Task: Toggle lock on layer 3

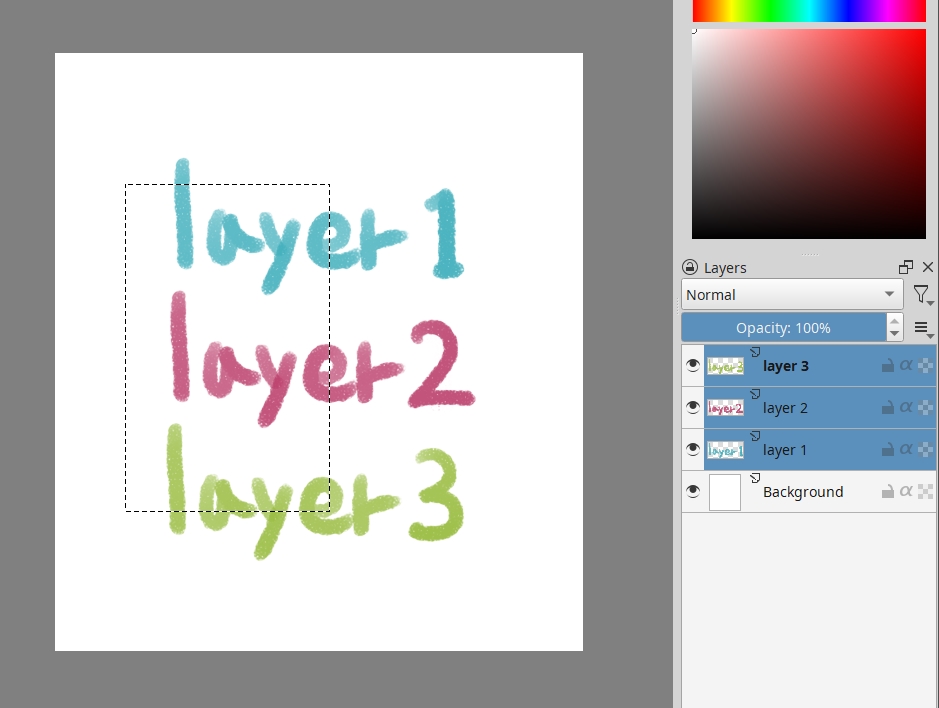Action: (x=887, y=366)
